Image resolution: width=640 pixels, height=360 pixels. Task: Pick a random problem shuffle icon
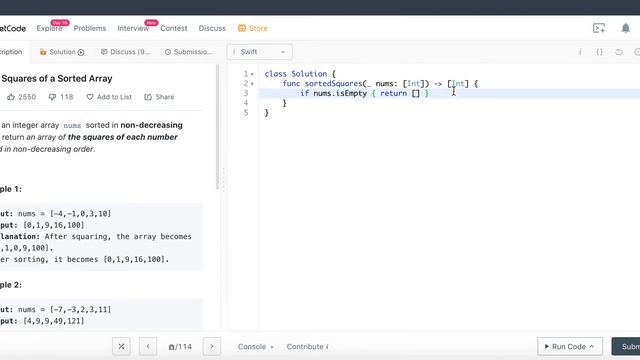tap(122, 347)
